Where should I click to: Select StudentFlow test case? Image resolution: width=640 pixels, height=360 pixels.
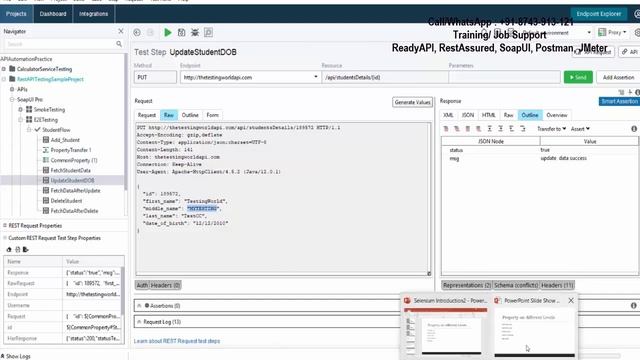[56, 130]
